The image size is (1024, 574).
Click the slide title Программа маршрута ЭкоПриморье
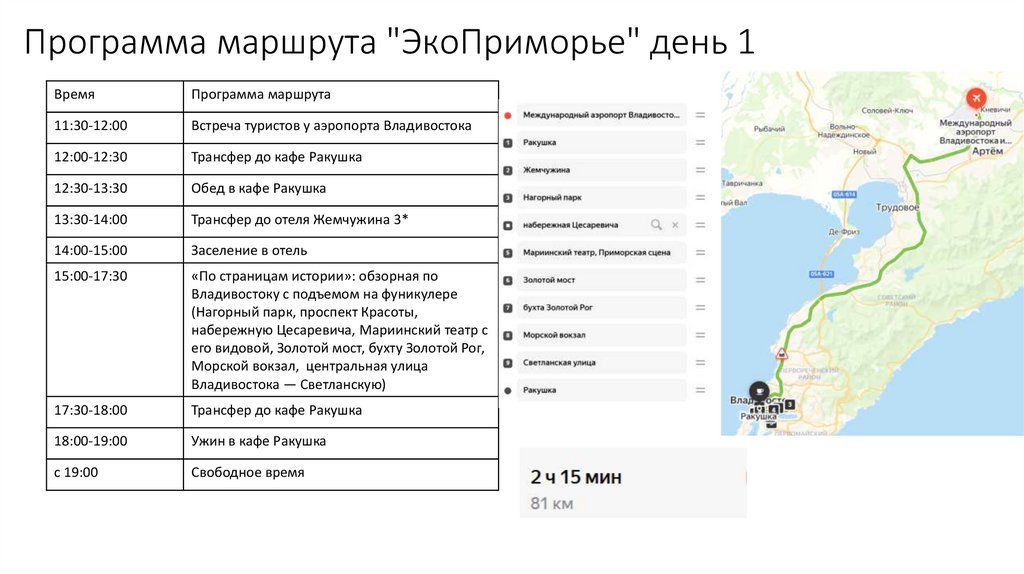tap(389, 42)
